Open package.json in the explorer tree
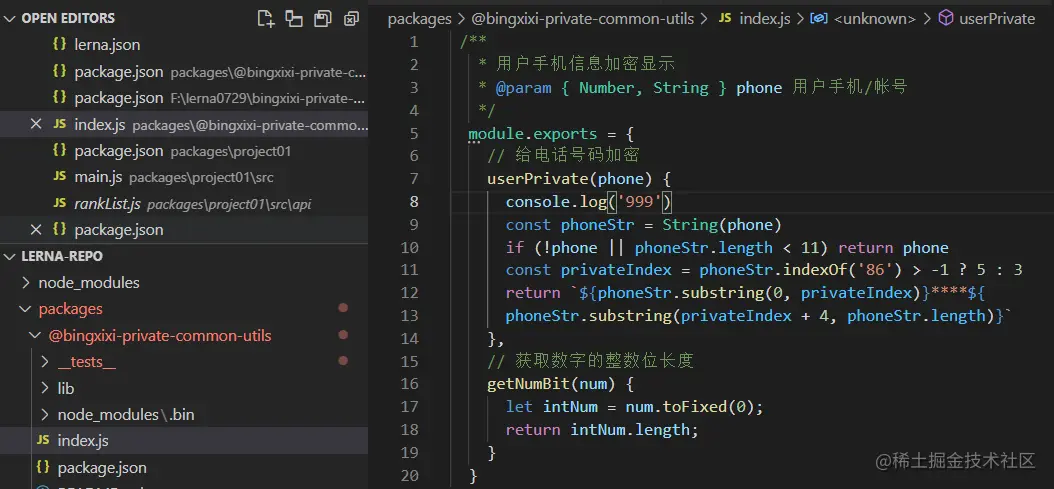 tap(102, 467)
